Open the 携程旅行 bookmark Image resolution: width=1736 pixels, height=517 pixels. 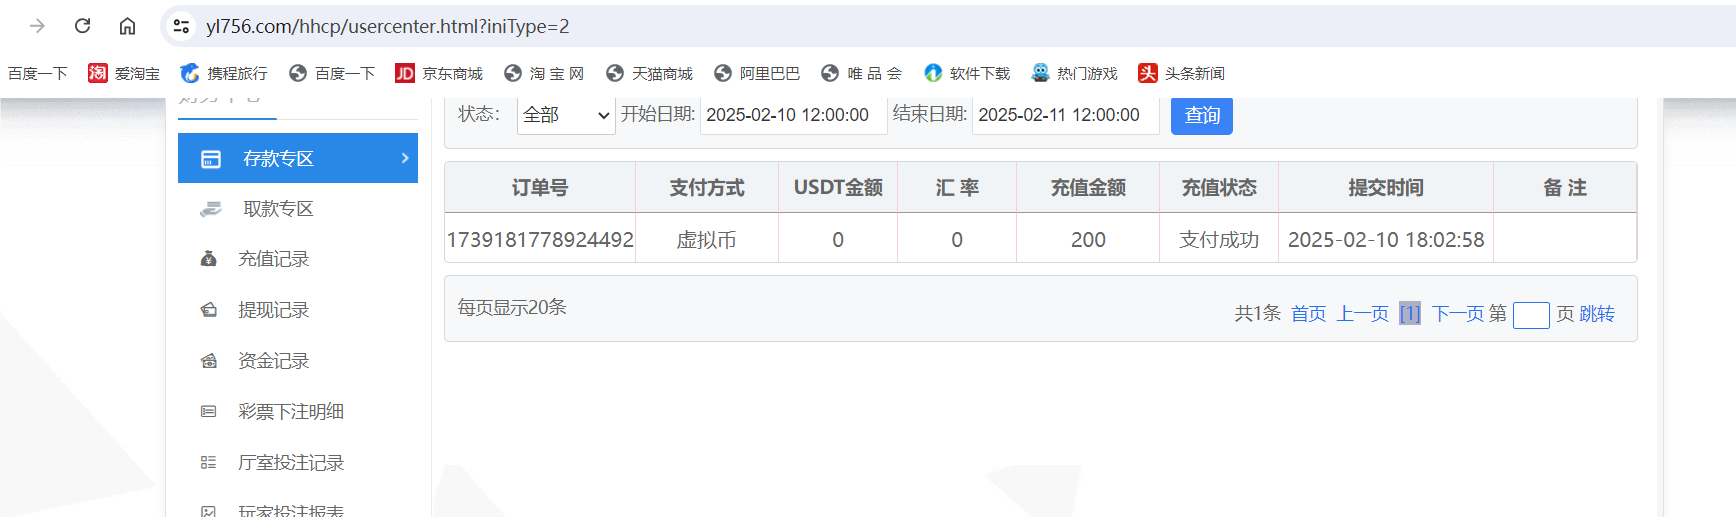tap(224, 73)
